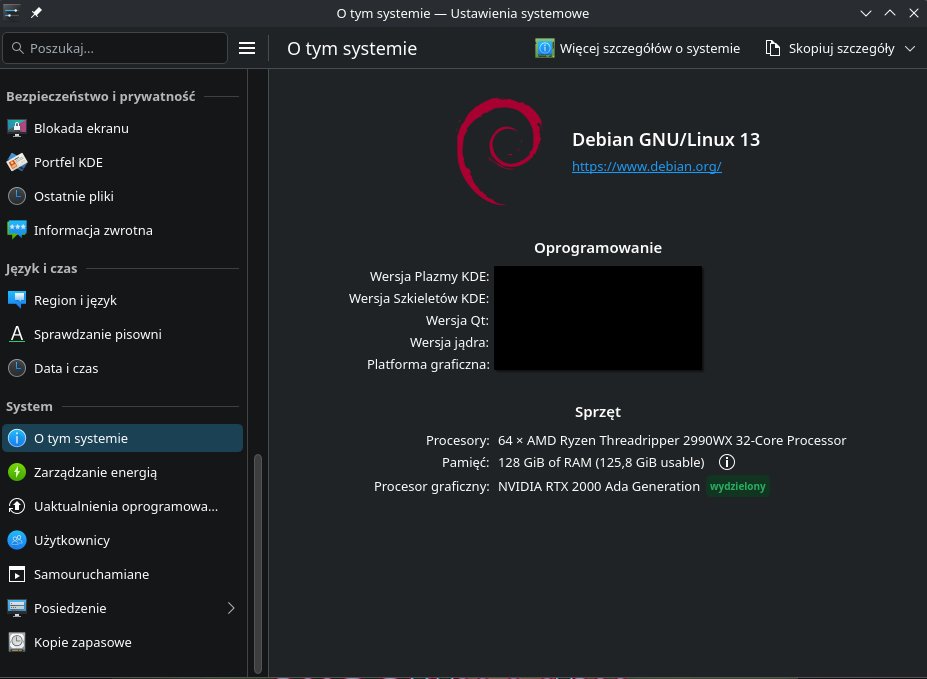This screenshot has width=927, height=679.
Task: Focus the Poszukaj search field
Action: click(x=115, y=48)
